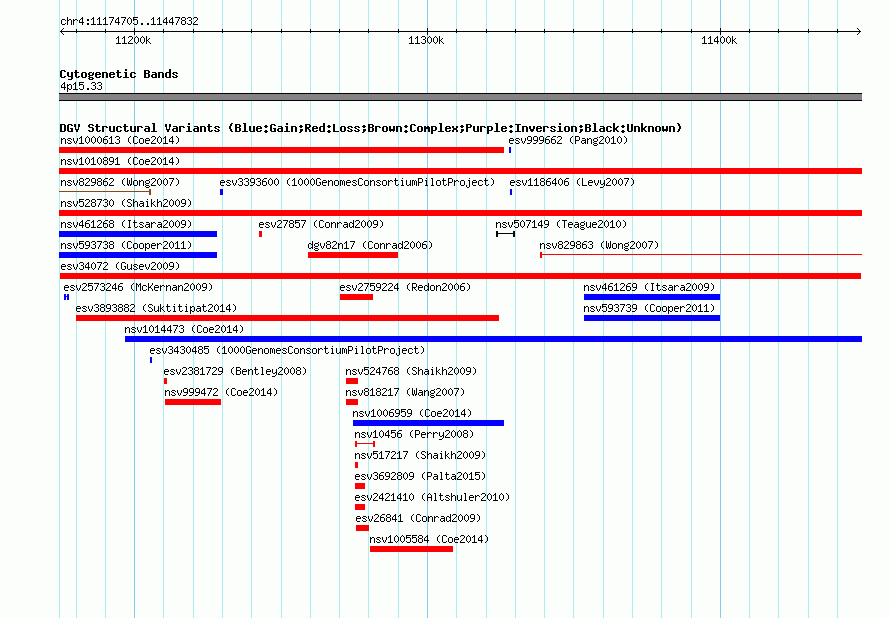890x618 pixels.
Task: Select the esv27857 (Conrad2009) variant label
Action: click(x=321, y=224)
